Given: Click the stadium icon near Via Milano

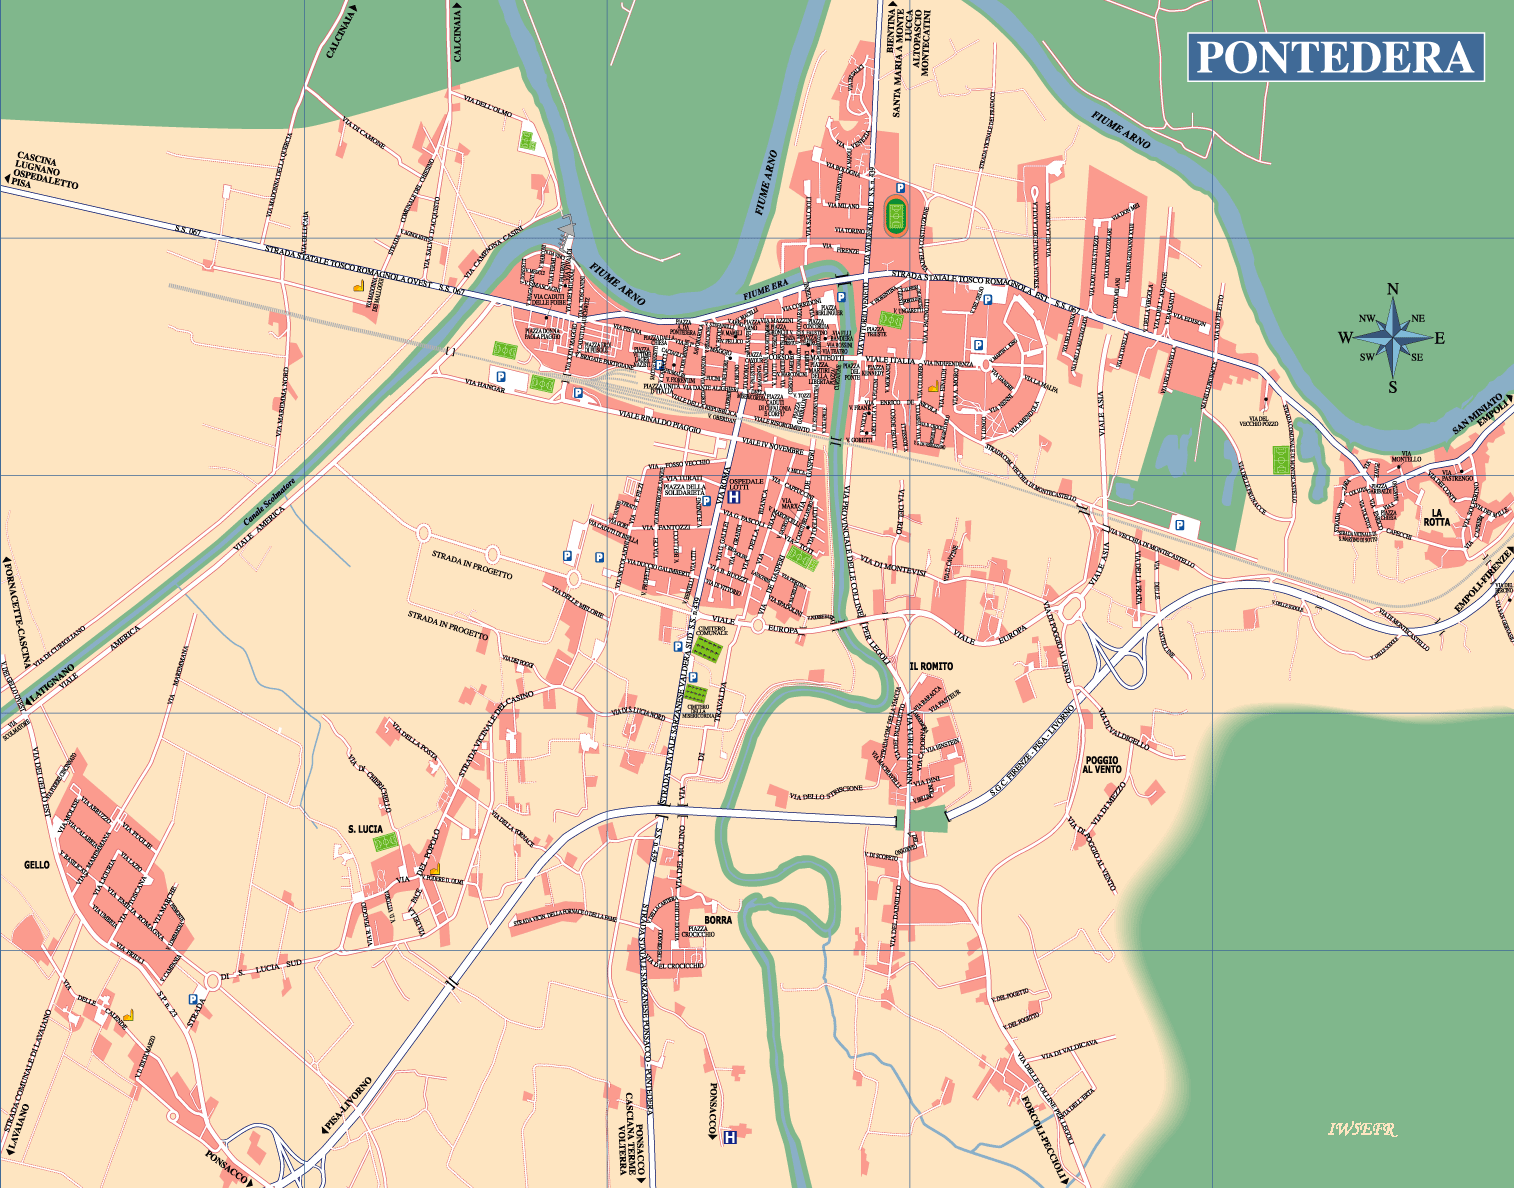Looking at the screenshot, I should (897, 215).
